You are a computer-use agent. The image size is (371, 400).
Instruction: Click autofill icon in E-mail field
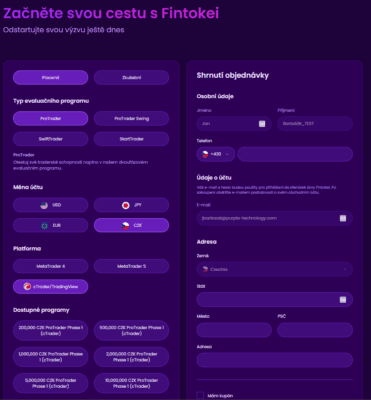click(x=343, y=218)
